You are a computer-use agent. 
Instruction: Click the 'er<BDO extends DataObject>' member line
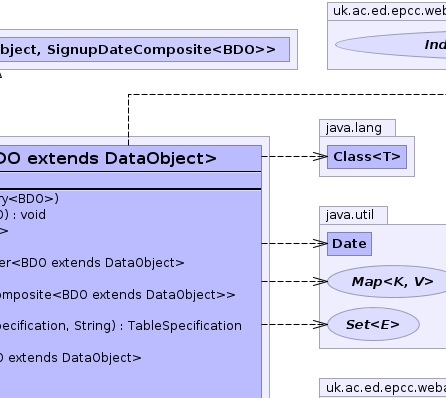coord(92,263)
